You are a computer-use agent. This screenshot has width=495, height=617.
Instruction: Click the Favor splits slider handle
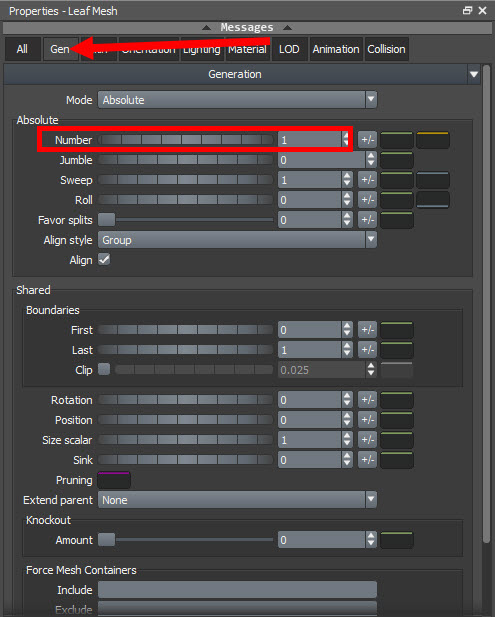click(x=106, y=220)
